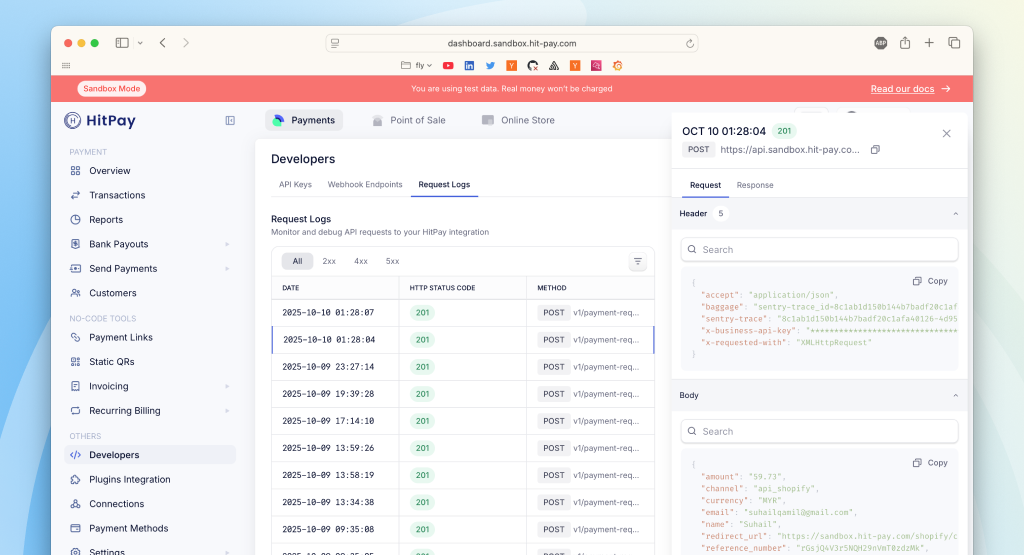Open Twitter bookmark in favorites bar
The height and width of the screenshot is (555, 1024).
pyautogui.click(x=490, y=65)
